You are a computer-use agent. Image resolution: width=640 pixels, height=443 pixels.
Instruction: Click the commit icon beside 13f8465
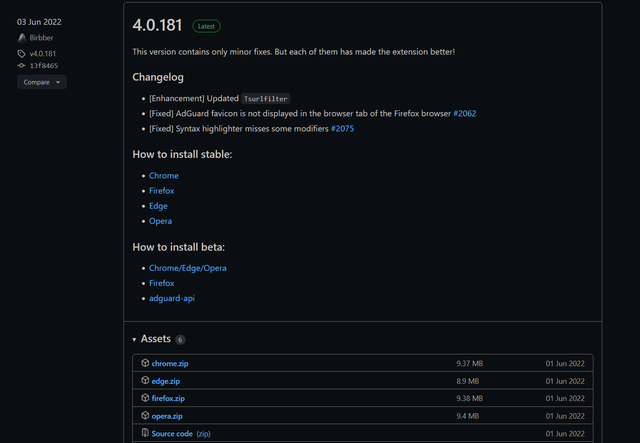[x=22, y=65]
